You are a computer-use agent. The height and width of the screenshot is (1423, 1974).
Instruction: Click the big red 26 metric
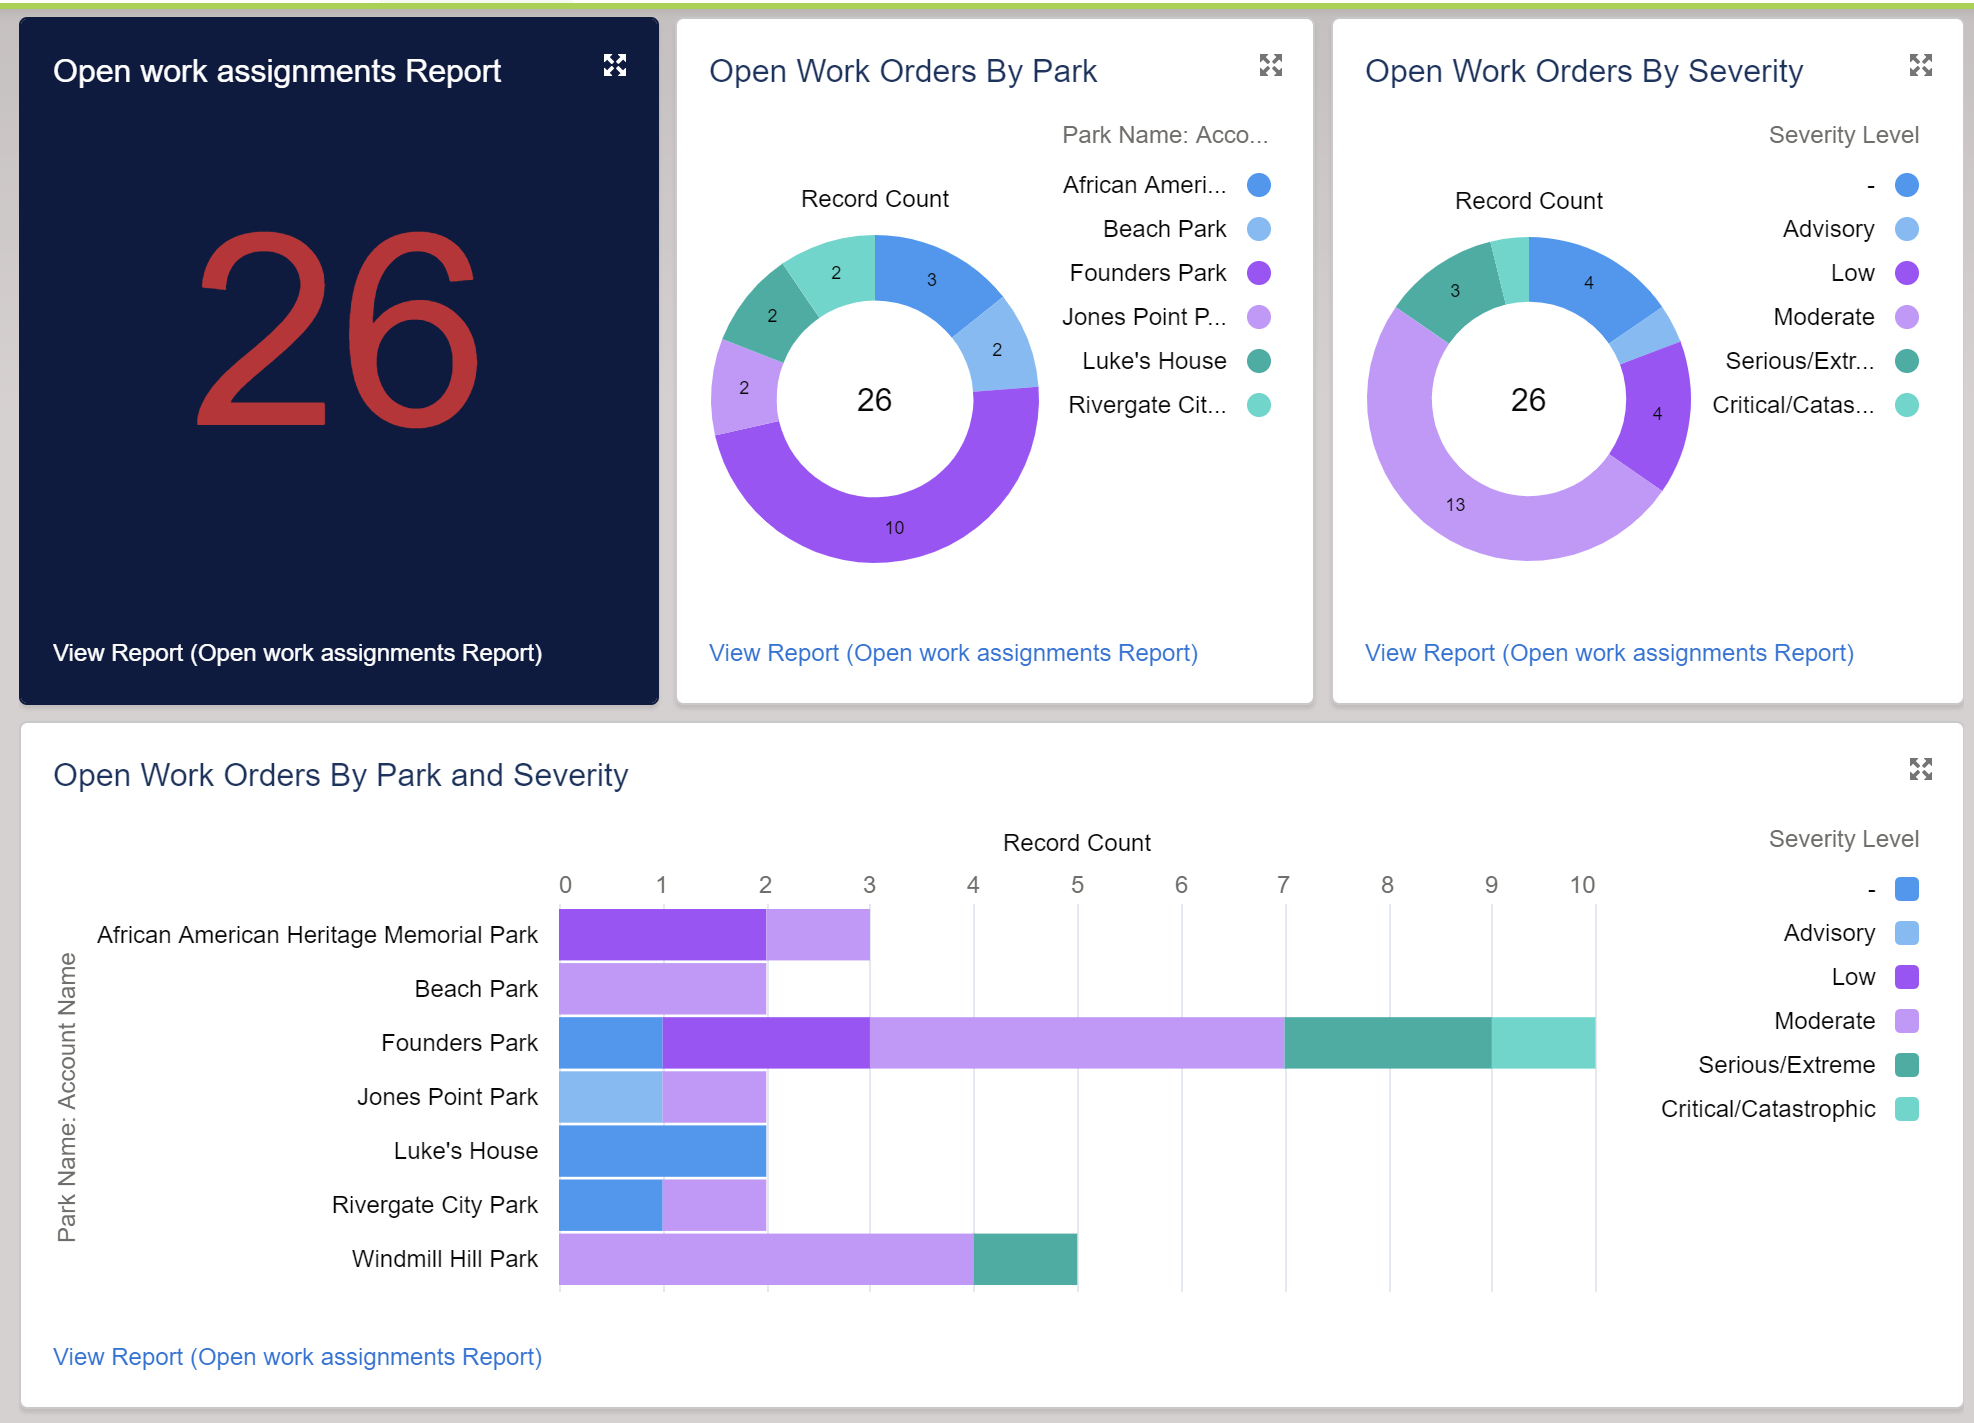[x=338, y=330]
